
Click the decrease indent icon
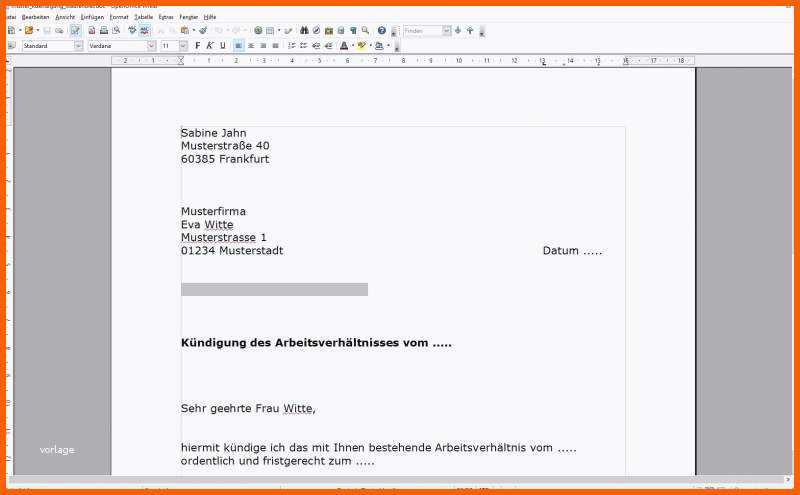pyautogui.click(x=316, y=46)
